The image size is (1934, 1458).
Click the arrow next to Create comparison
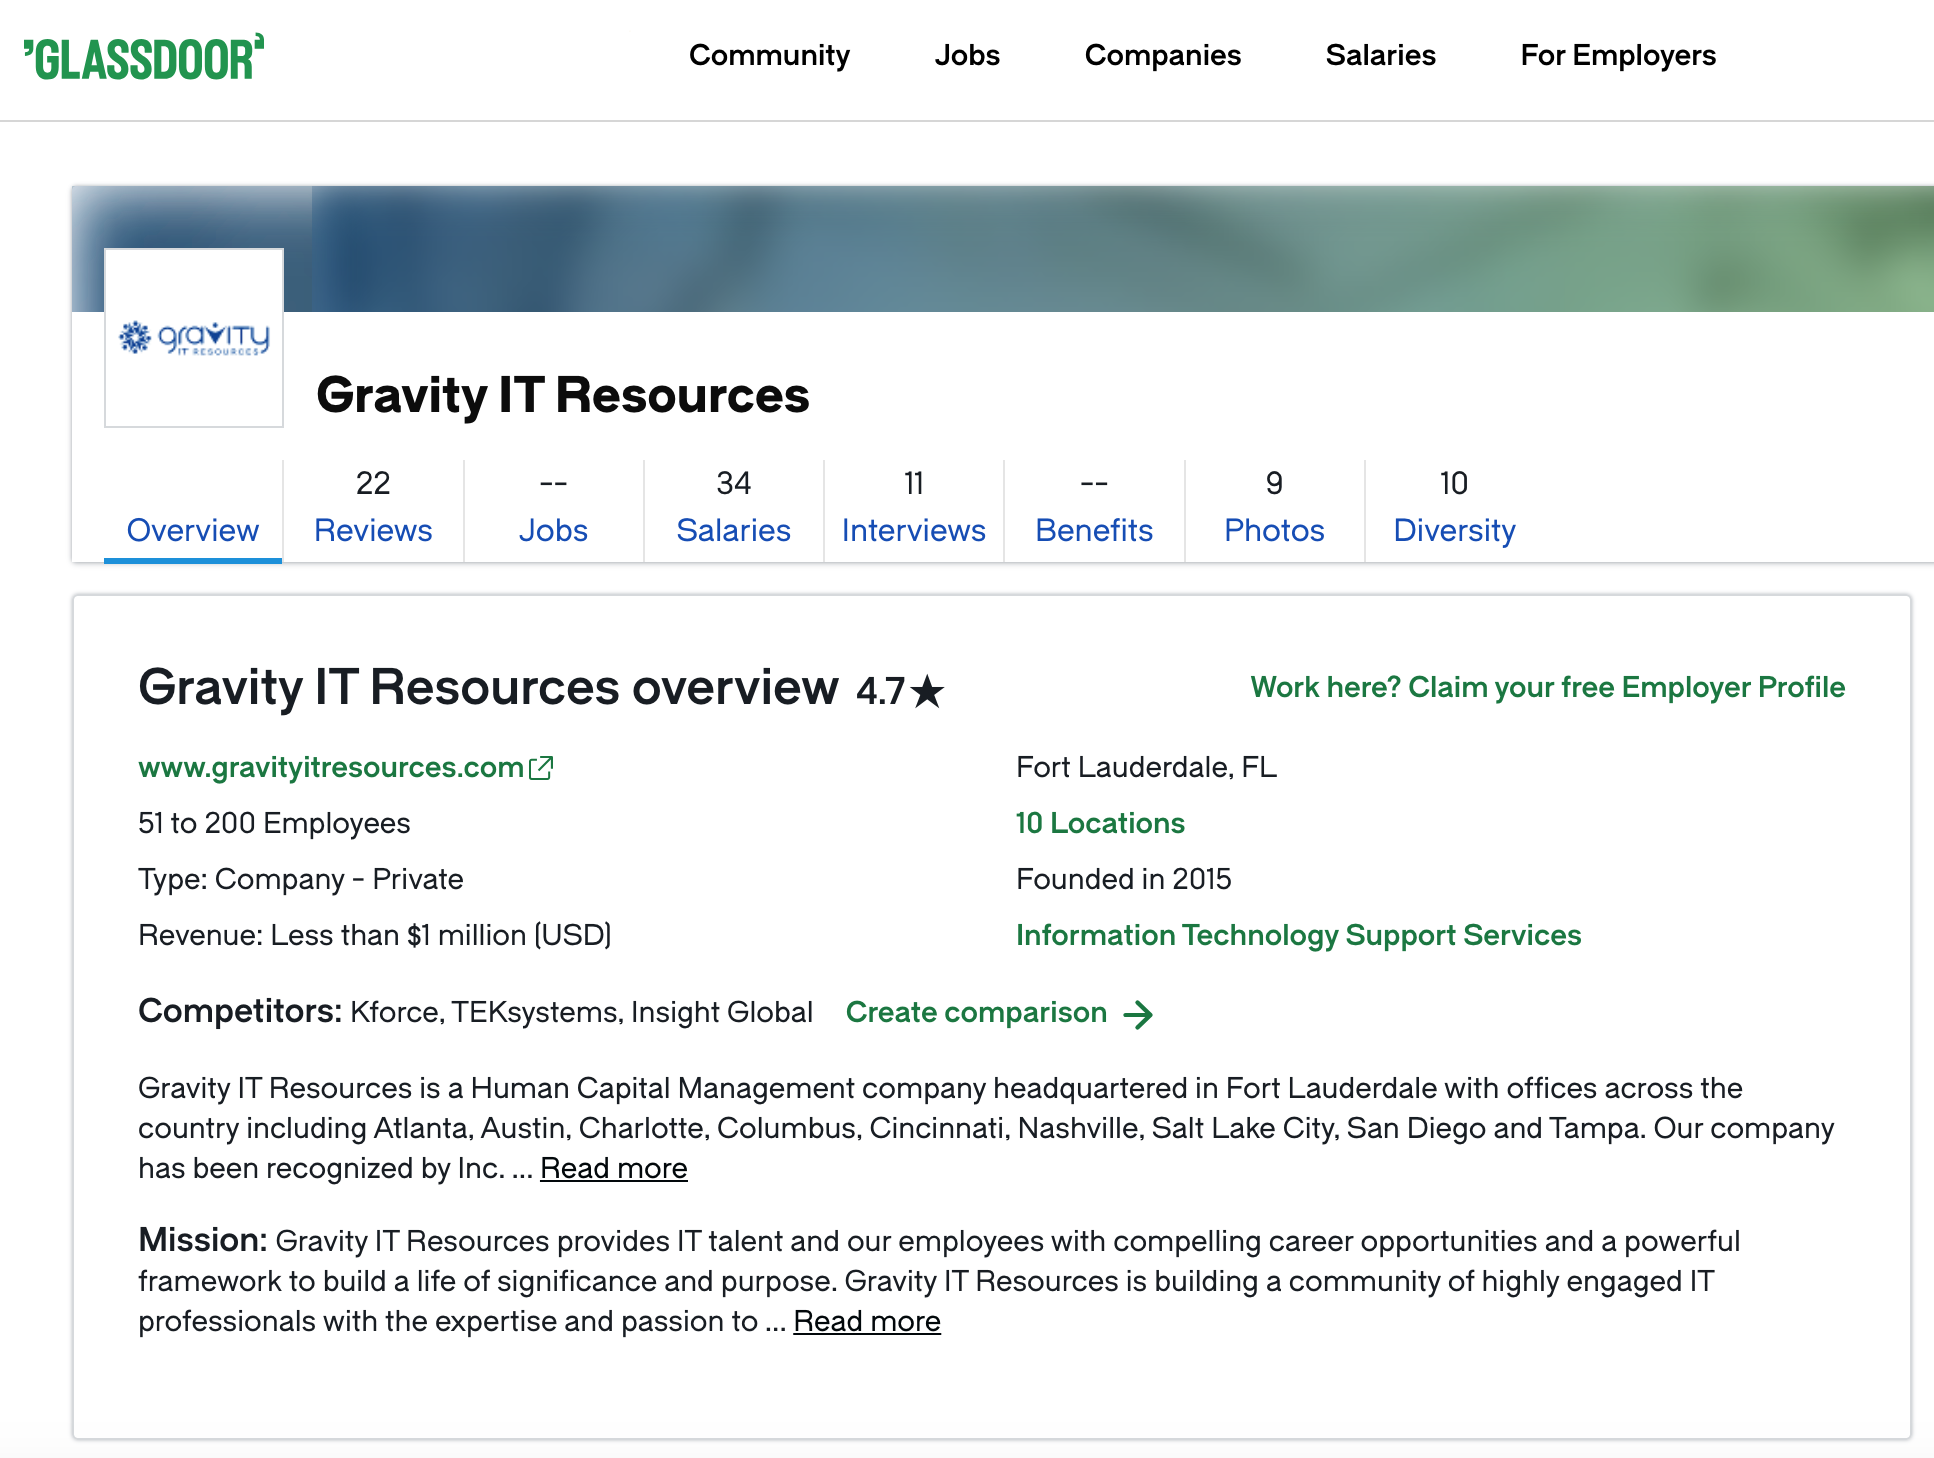pyautogui.click(x=1138, y=1014)
